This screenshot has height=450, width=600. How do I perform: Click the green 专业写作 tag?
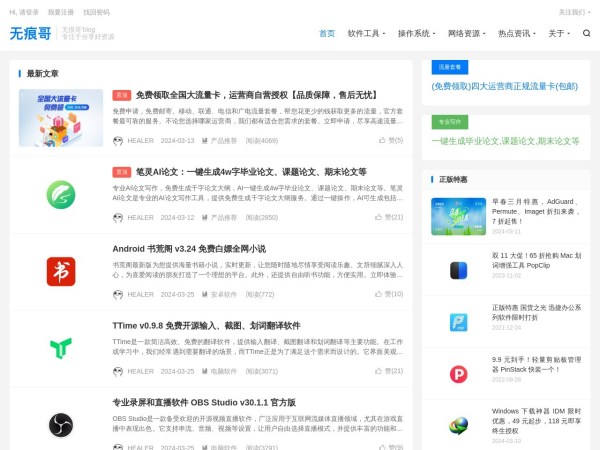450,122
